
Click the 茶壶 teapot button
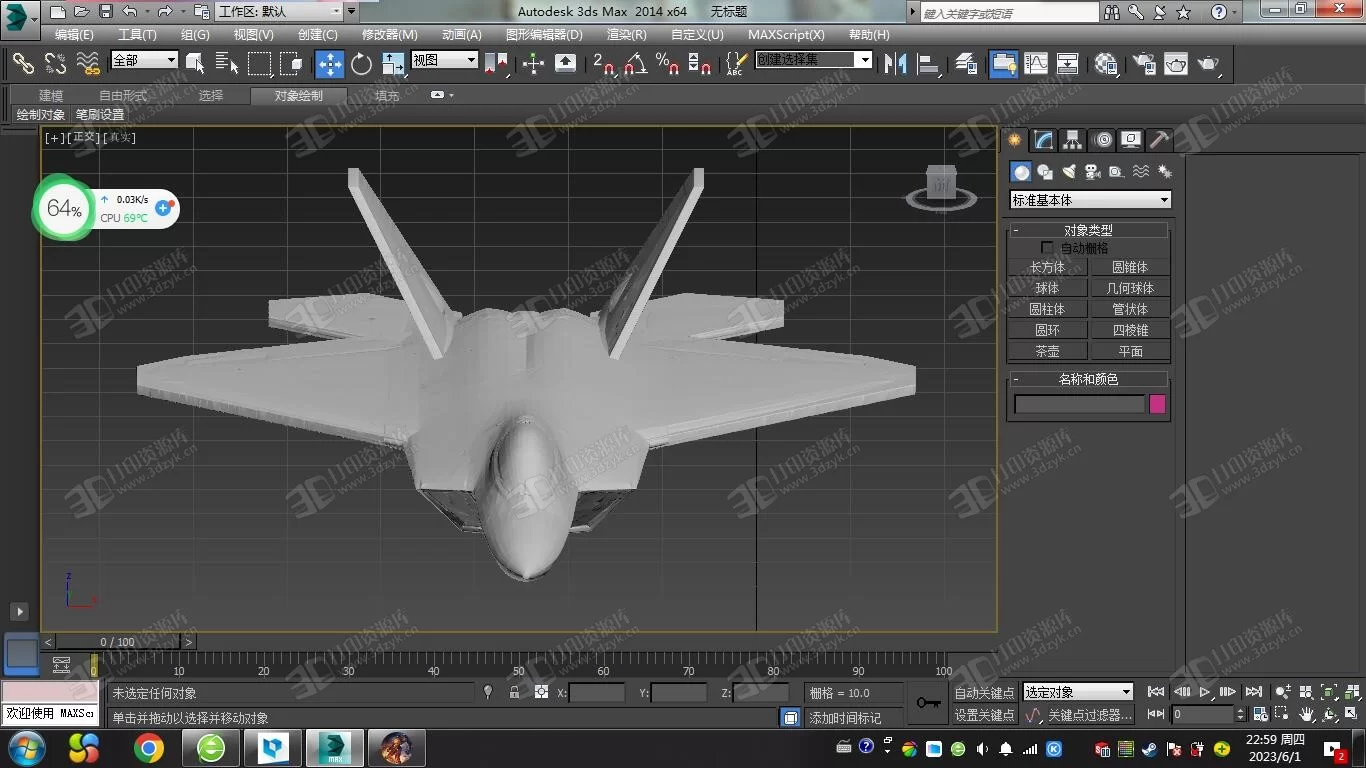(x=1047, y=351)
